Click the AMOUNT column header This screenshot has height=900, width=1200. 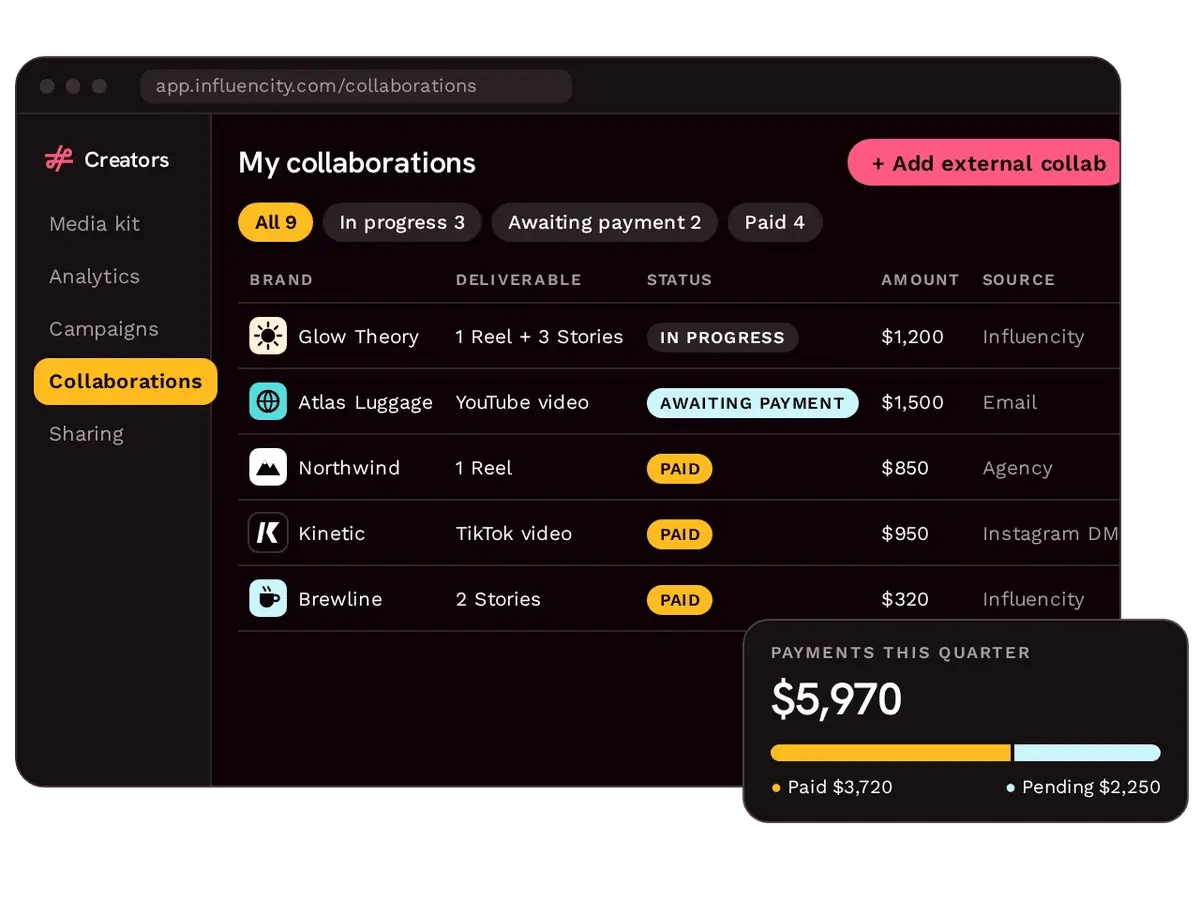tap(920, 280)
